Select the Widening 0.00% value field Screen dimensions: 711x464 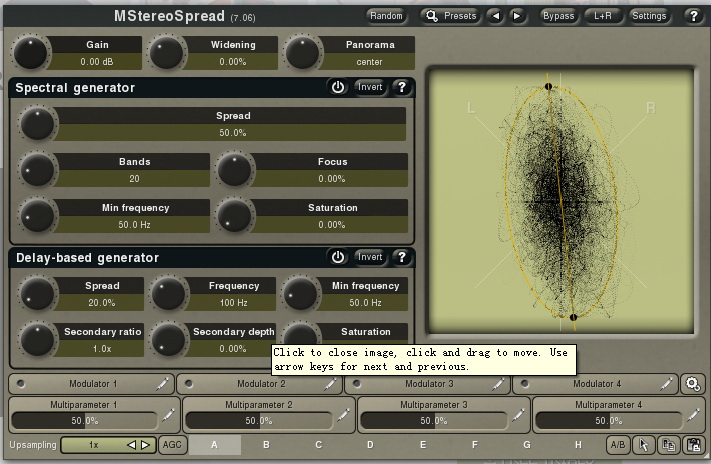pyautogui.click(x=233, y=62)
